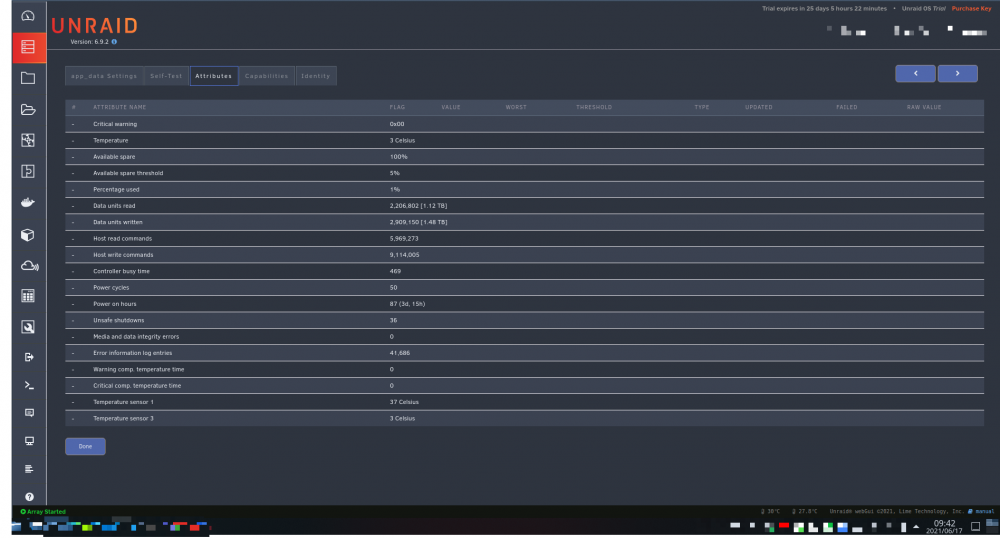
Task: Click the Help question mark icon
Action: tap(29, 497)
